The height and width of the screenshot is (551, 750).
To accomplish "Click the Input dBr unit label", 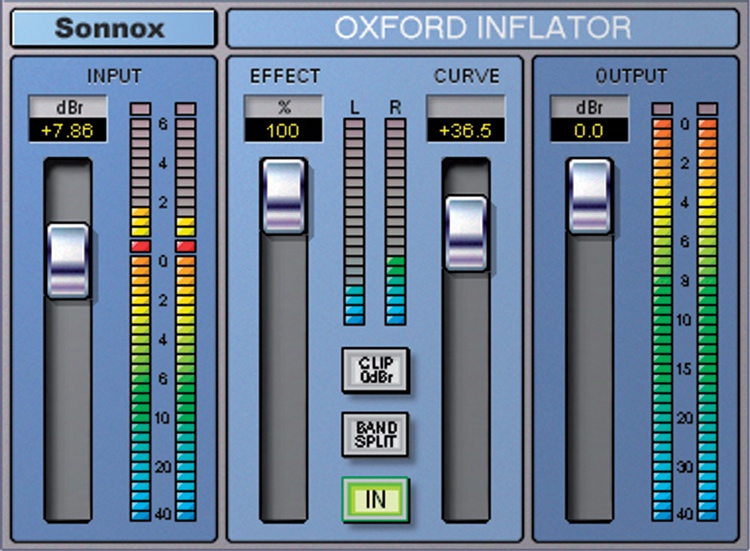I will point(68,107).
